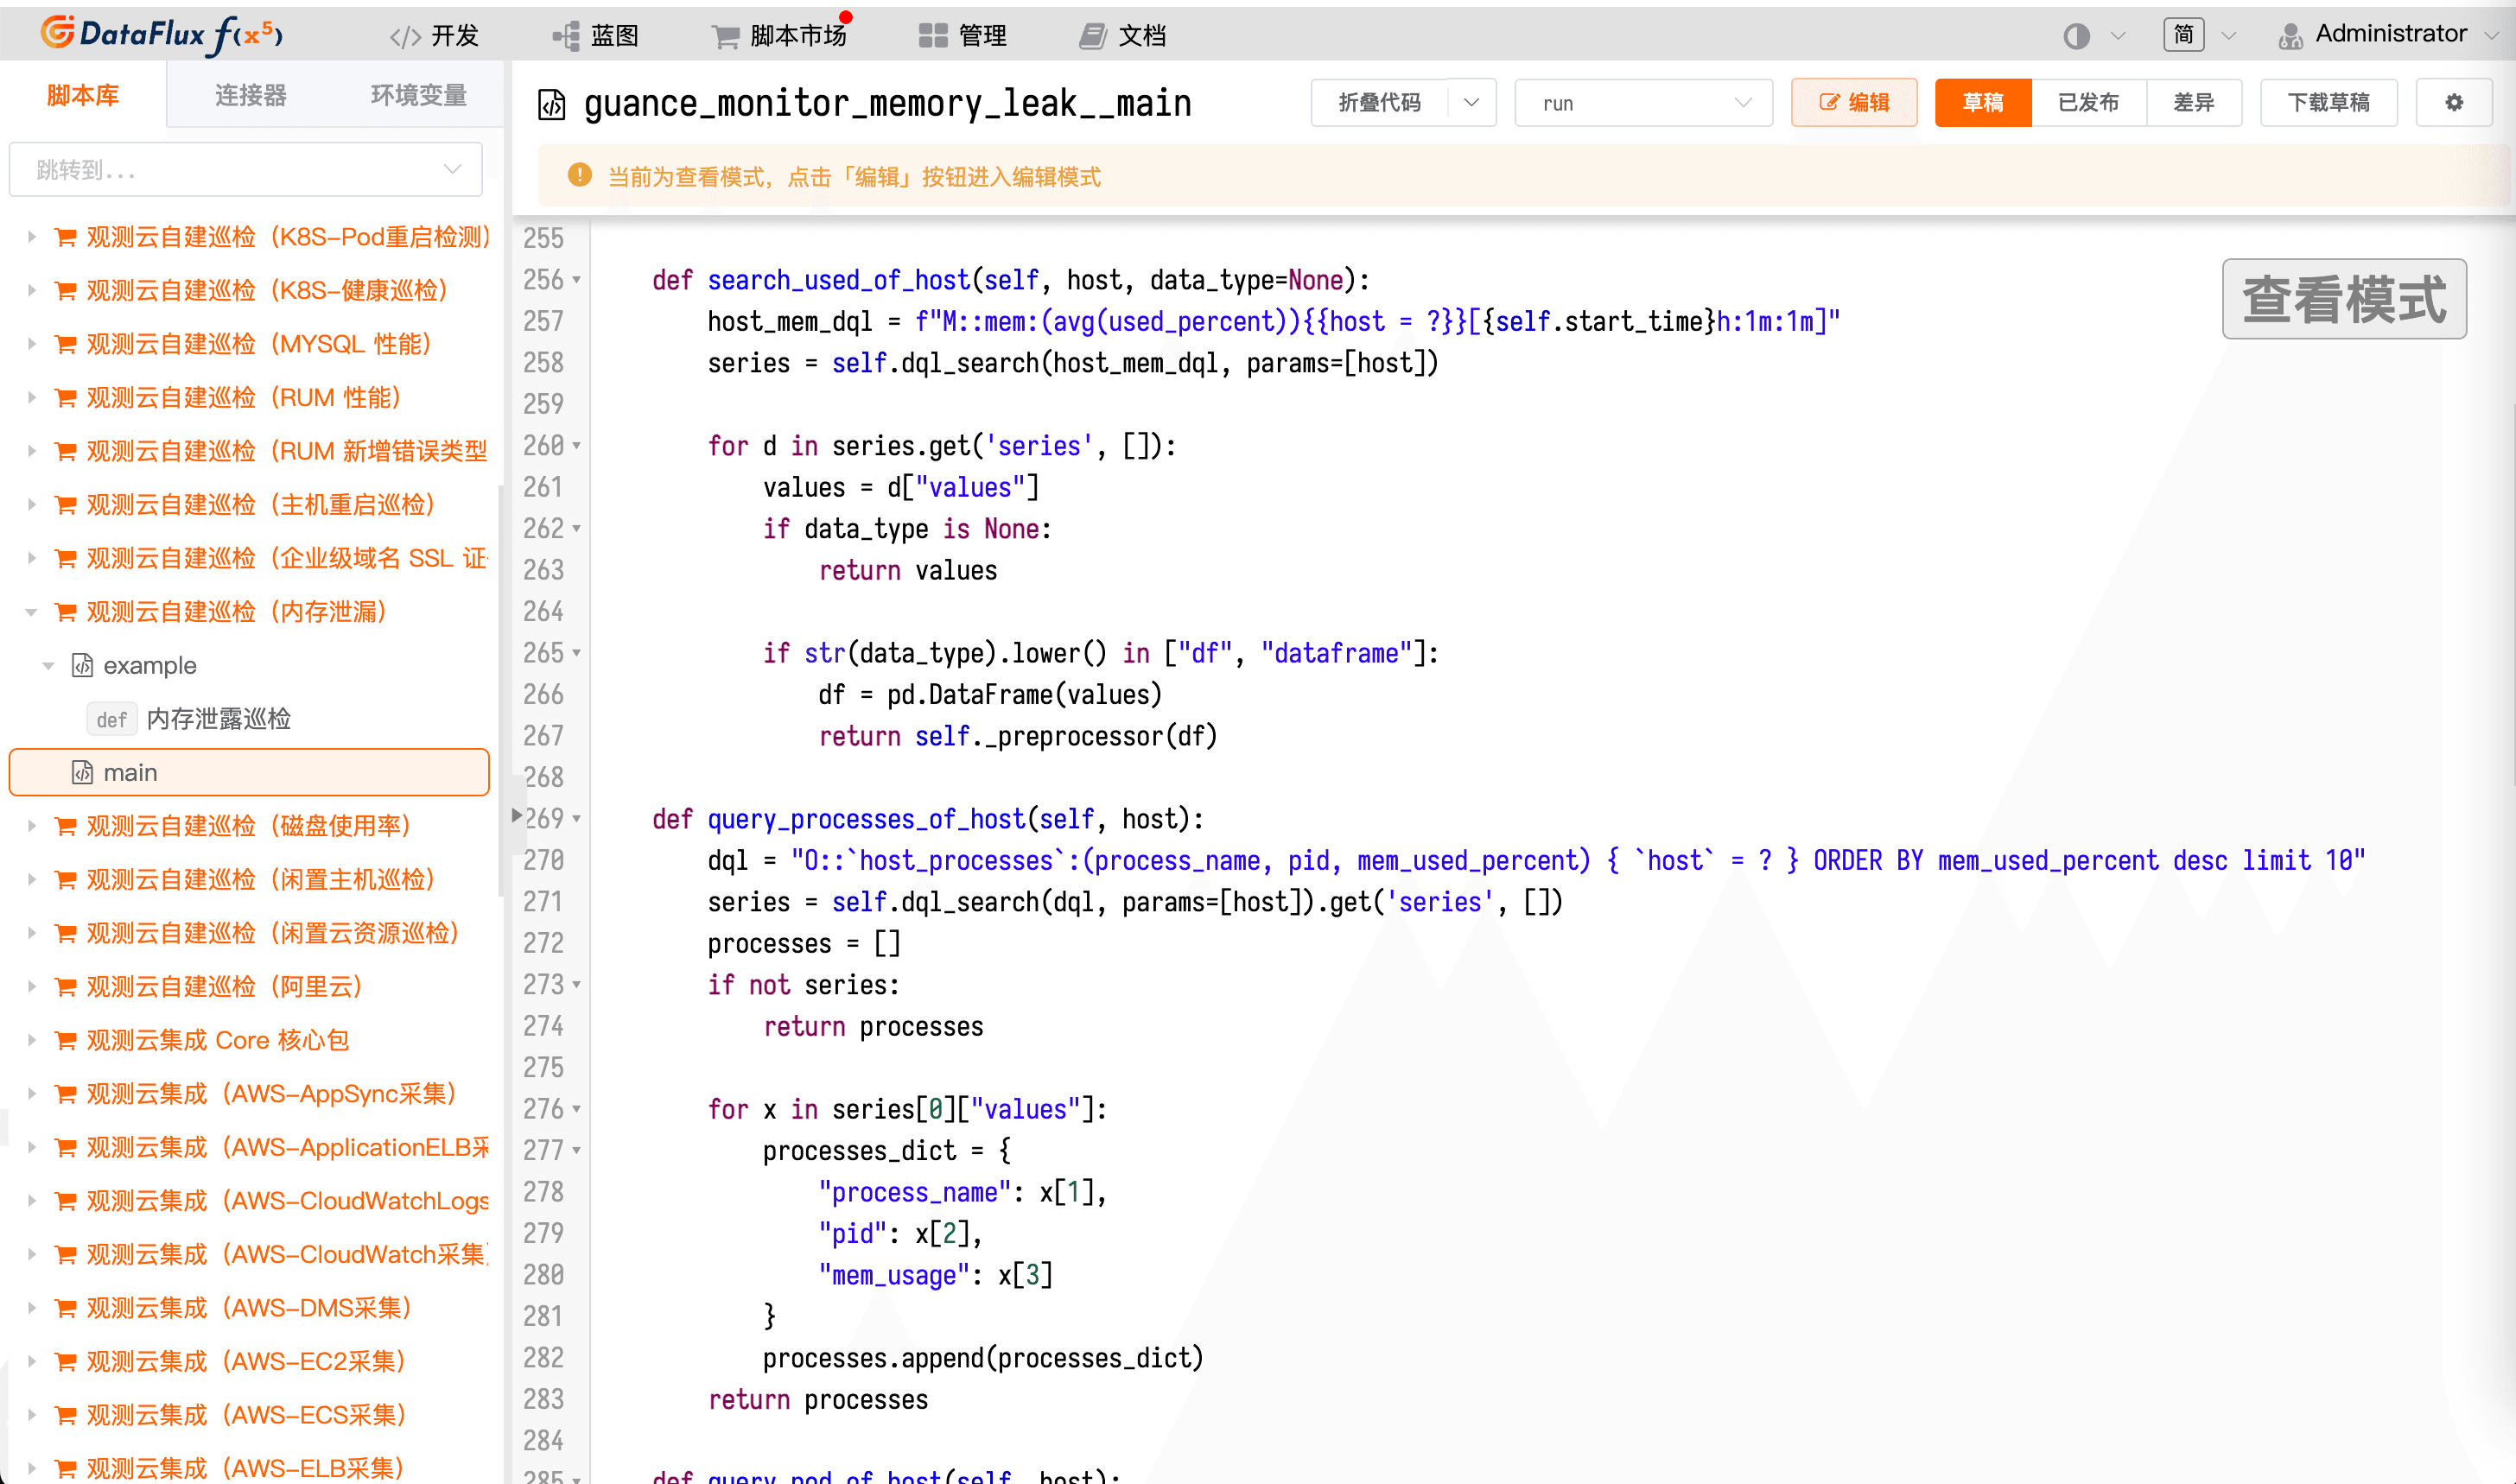Collapse the 内存泄漏 script set
The image size is (2516, 1484).
(x=31, y=612)
